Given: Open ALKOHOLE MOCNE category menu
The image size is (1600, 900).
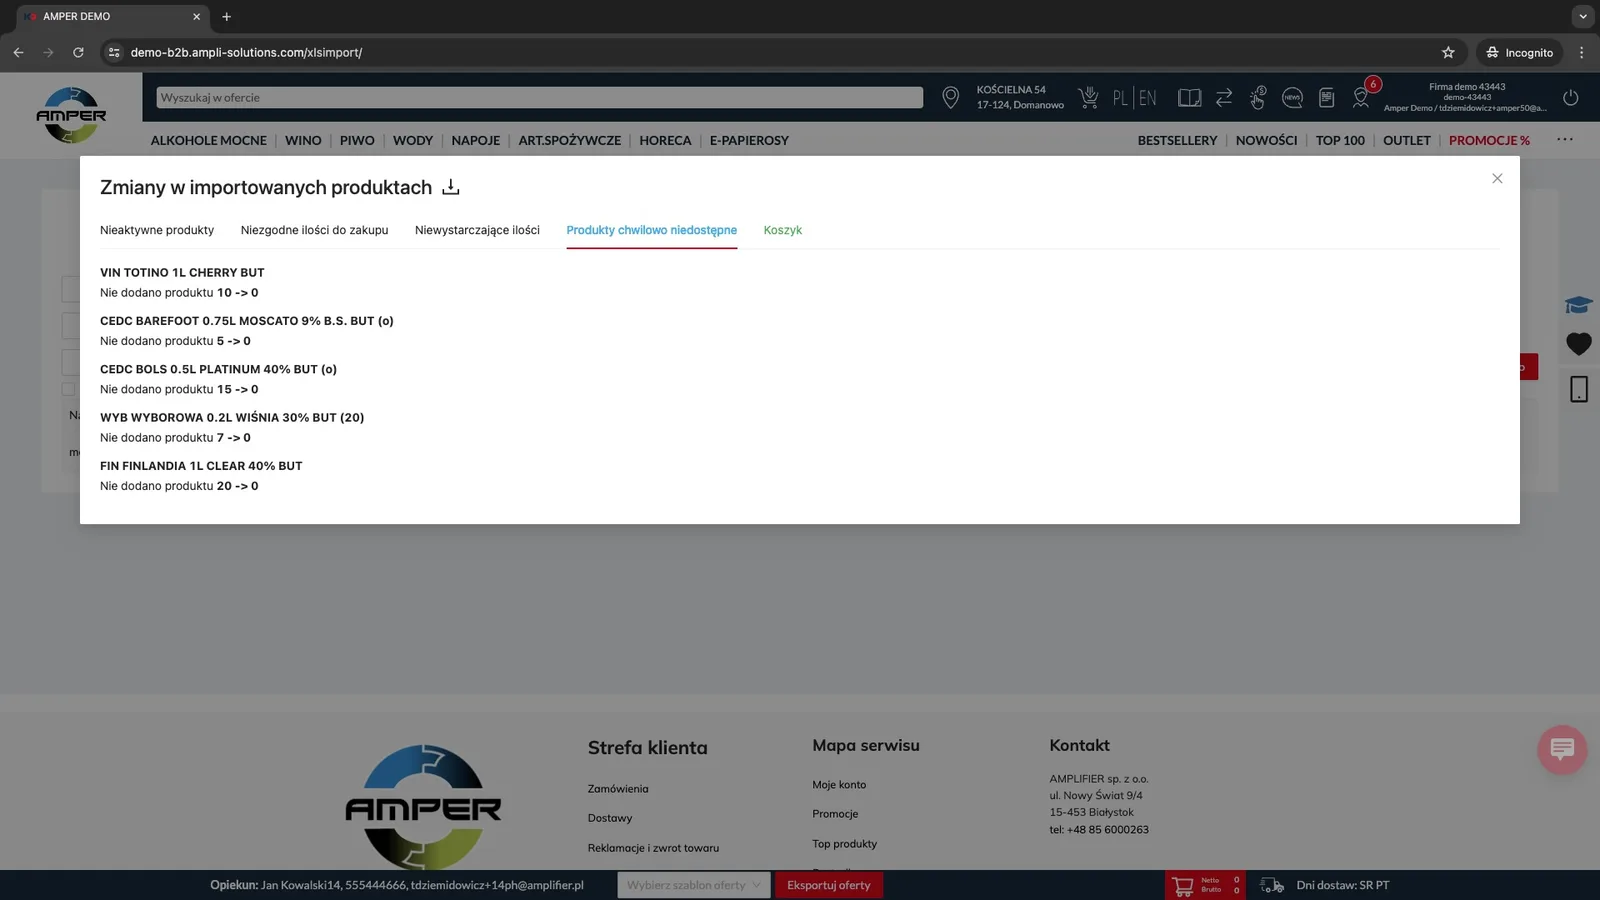Looking at the screenshot, I should (x=208, y=140).
